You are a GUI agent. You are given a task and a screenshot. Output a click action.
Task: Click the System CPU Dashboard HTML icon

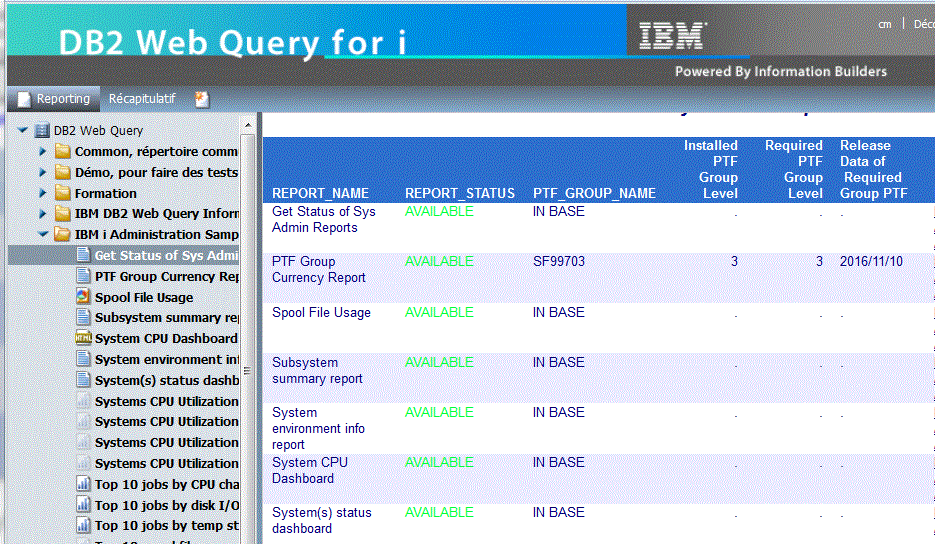(x=83, y=338)
